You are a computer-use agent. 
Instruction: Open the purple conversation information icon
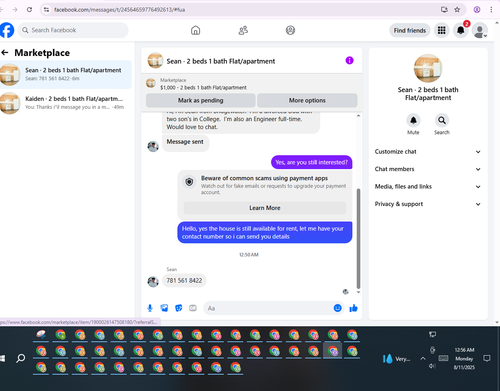349,60
